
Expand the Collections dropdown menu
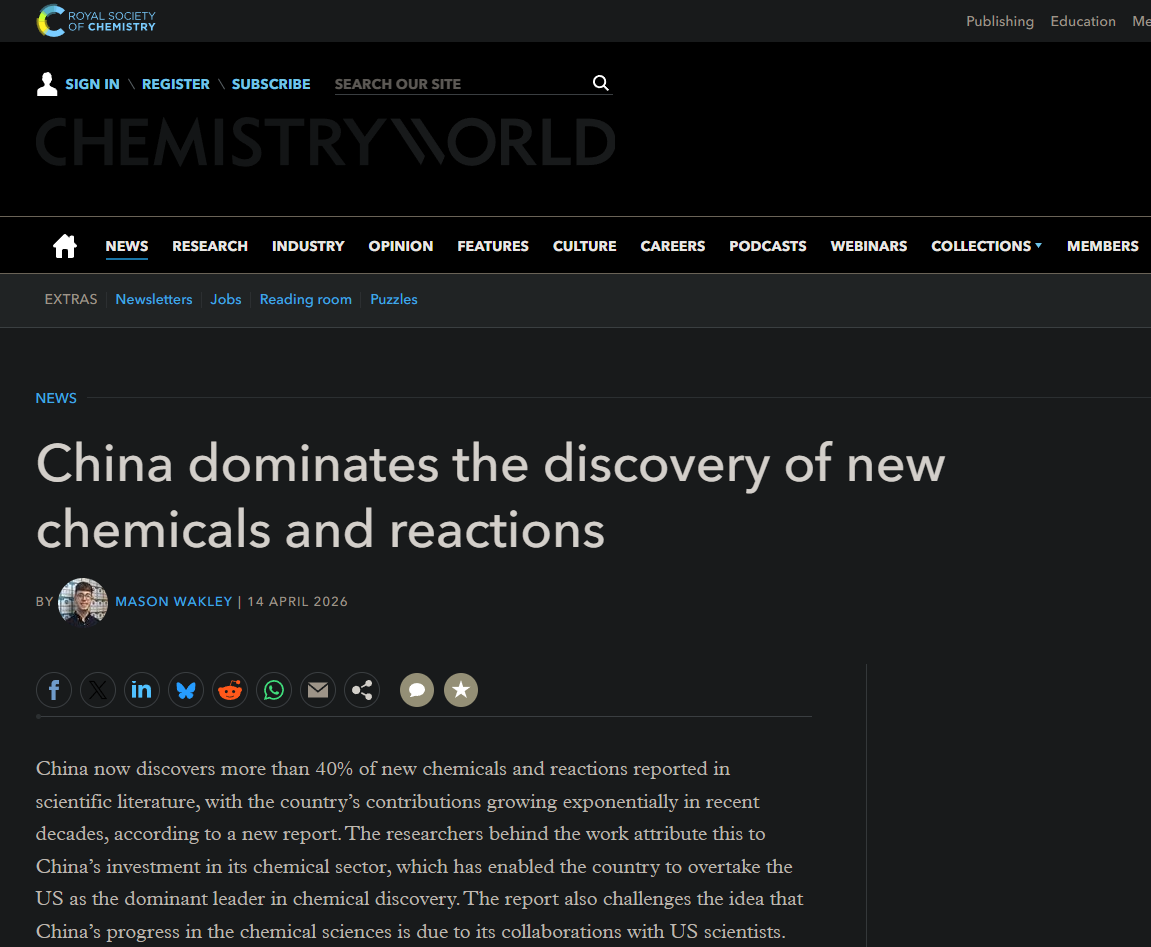click(986, 246)
